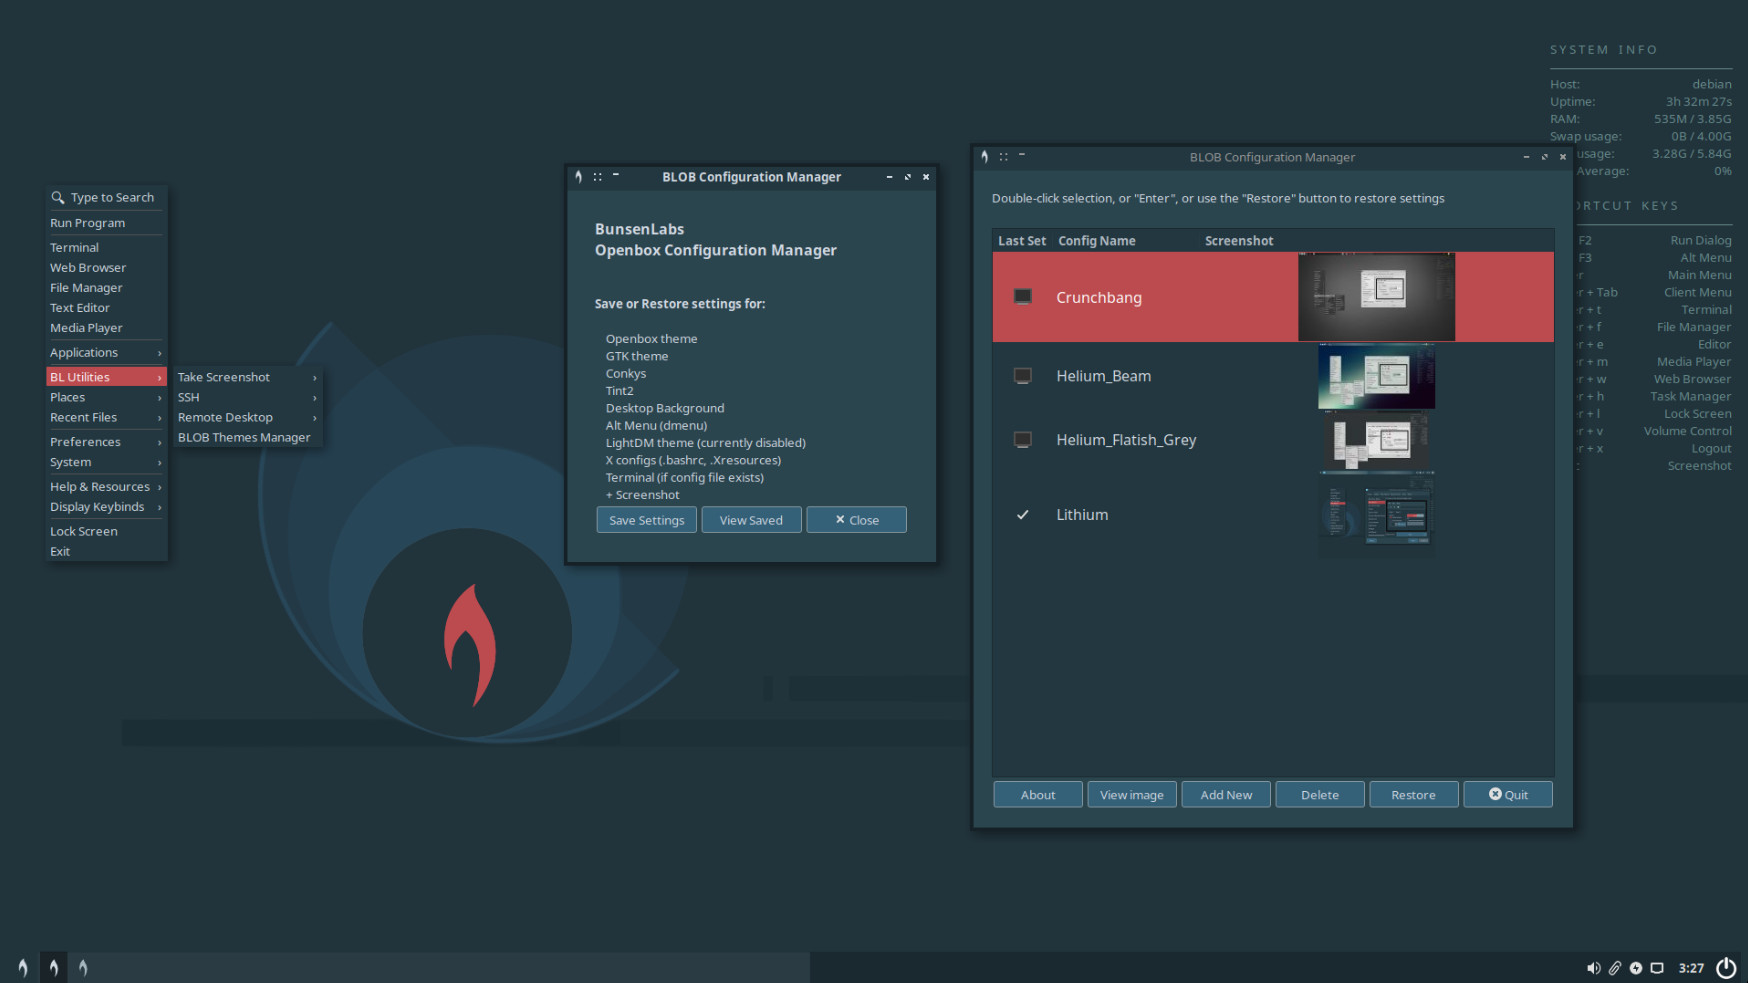
Task: Click the View image button
Action: click(x=1132, y=795)
